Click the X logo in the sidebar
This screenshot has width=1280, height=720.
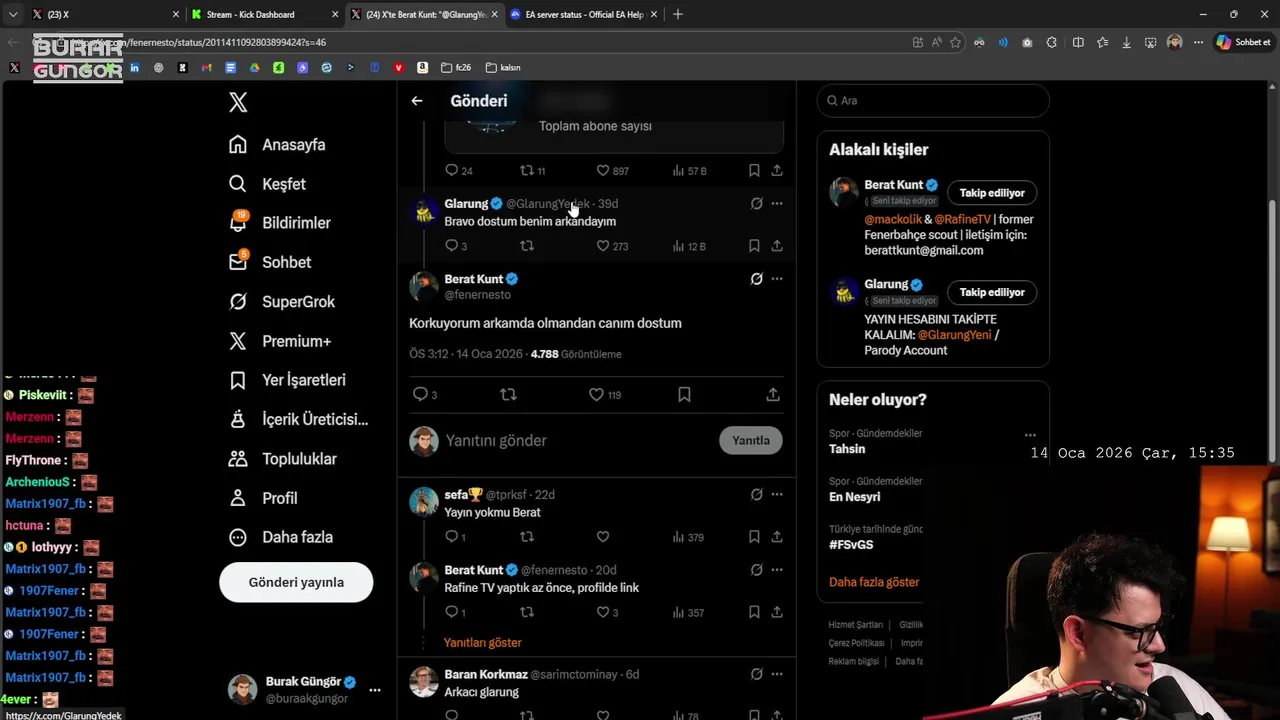tap(238, 102)
